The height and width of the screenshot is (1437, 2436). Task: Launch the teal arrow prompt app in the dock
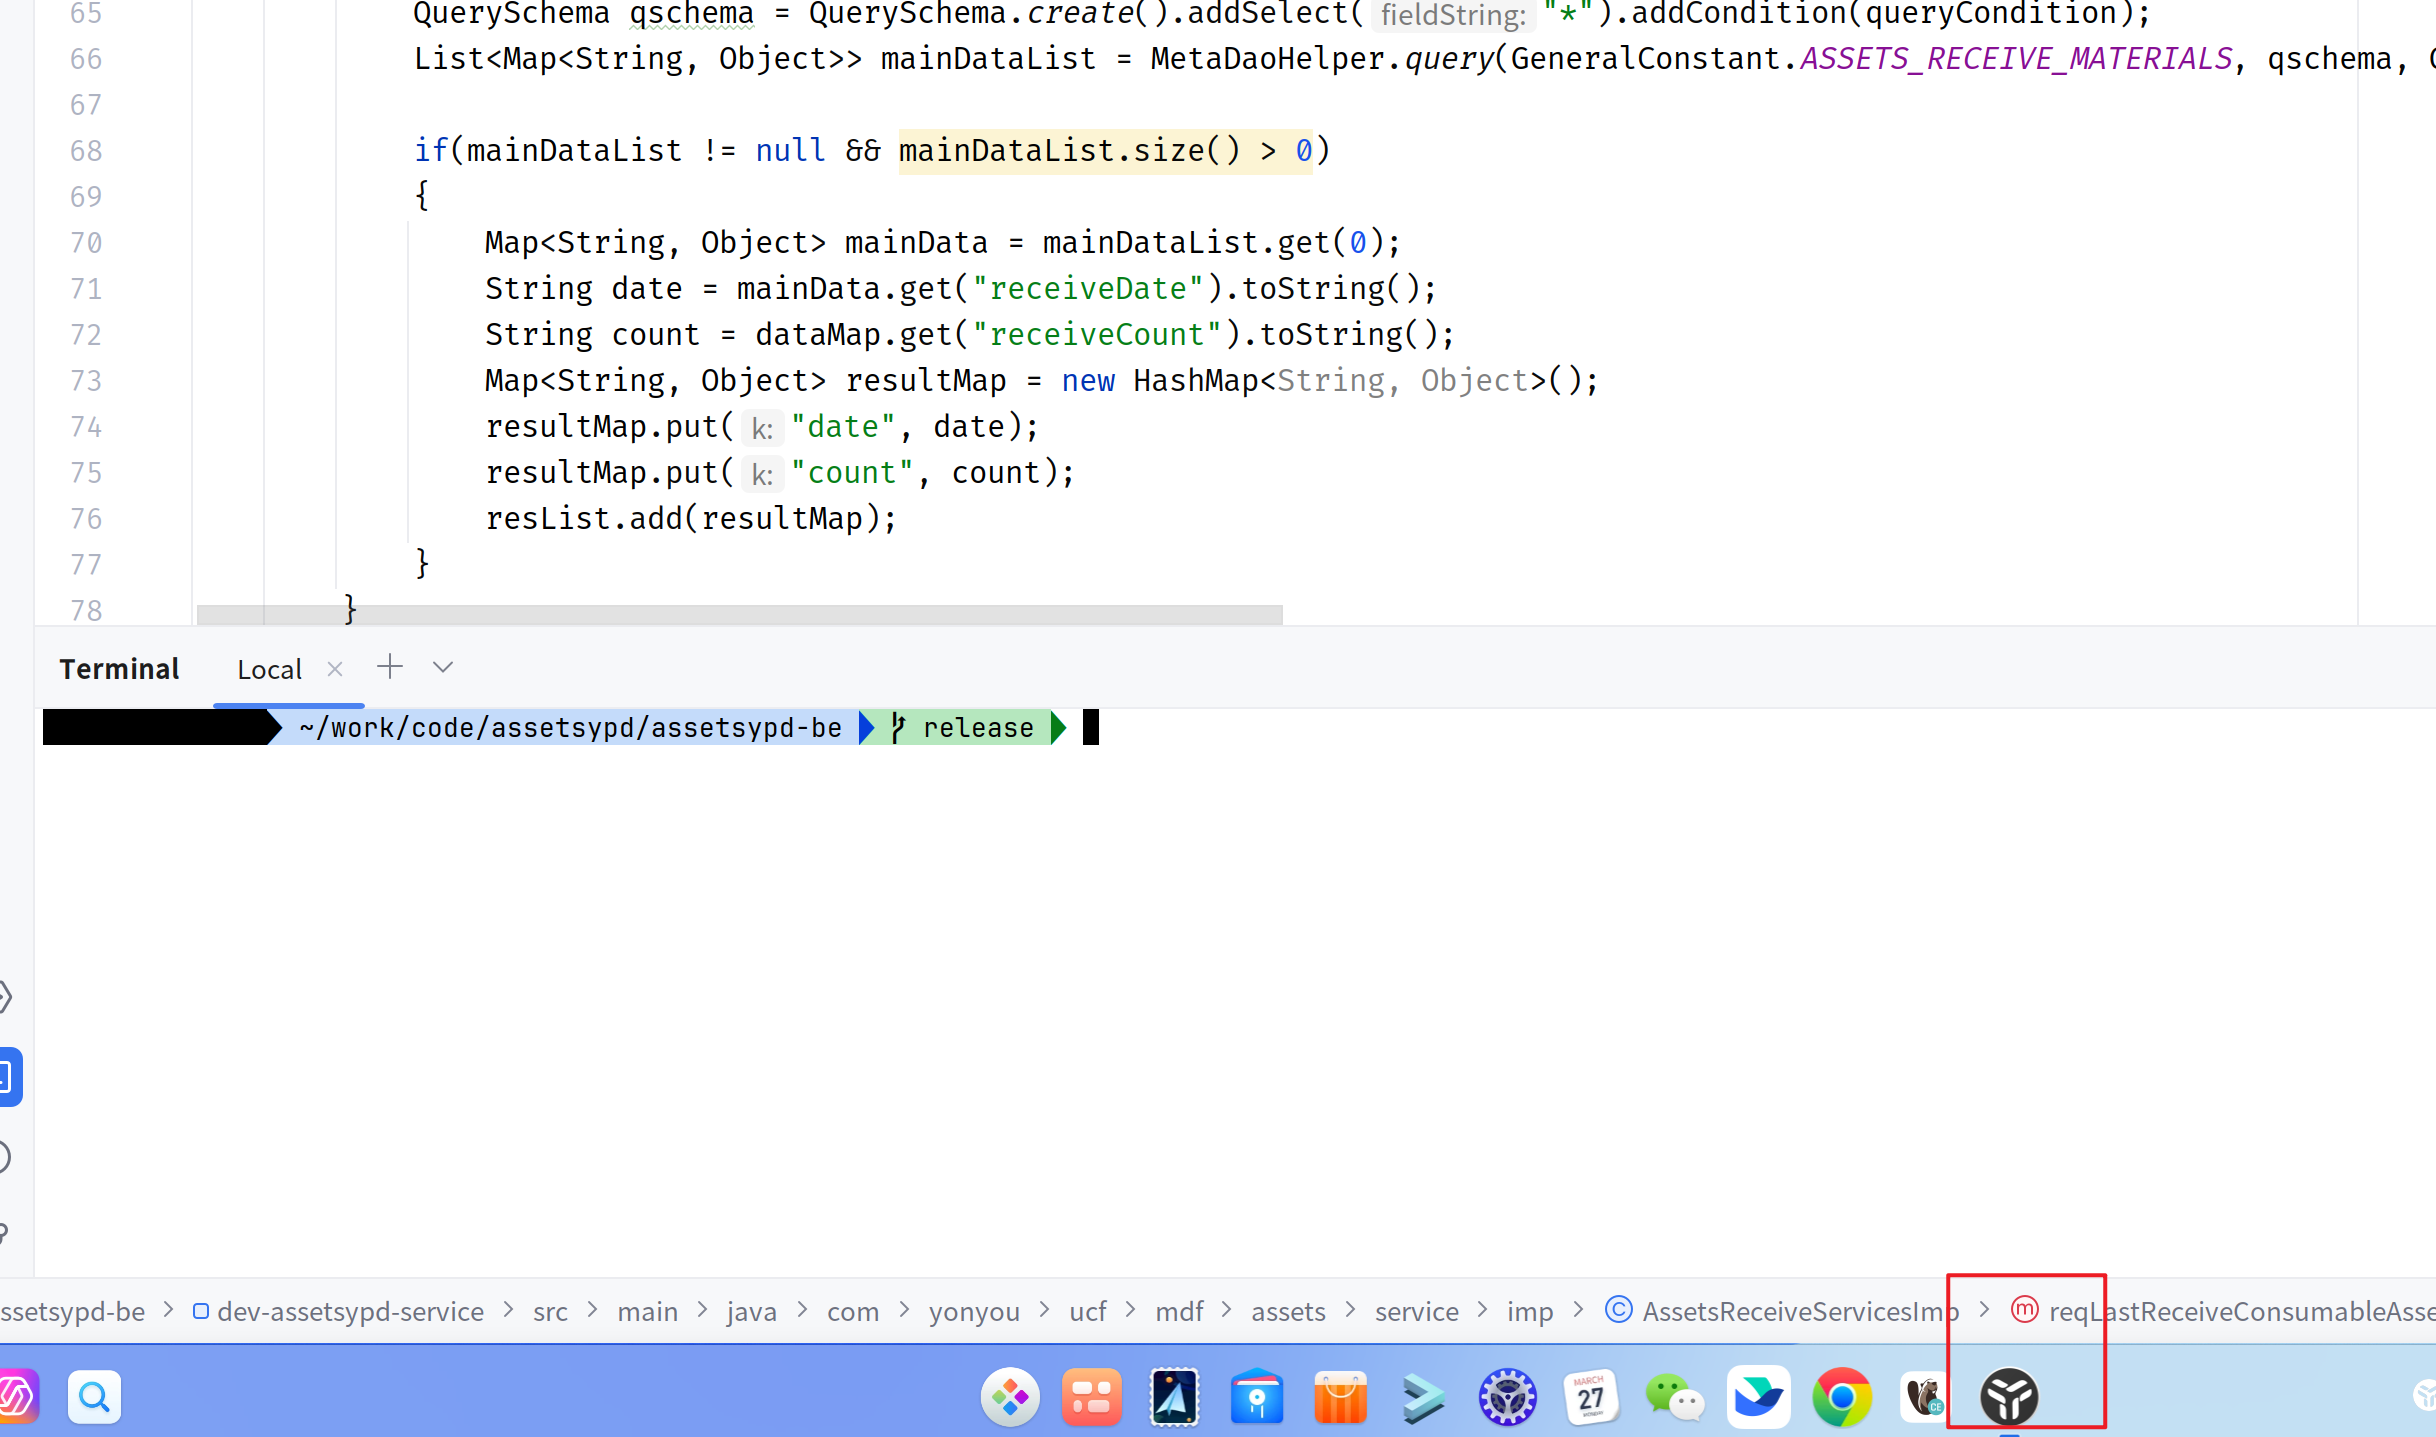click(x=1424, y=1397)
